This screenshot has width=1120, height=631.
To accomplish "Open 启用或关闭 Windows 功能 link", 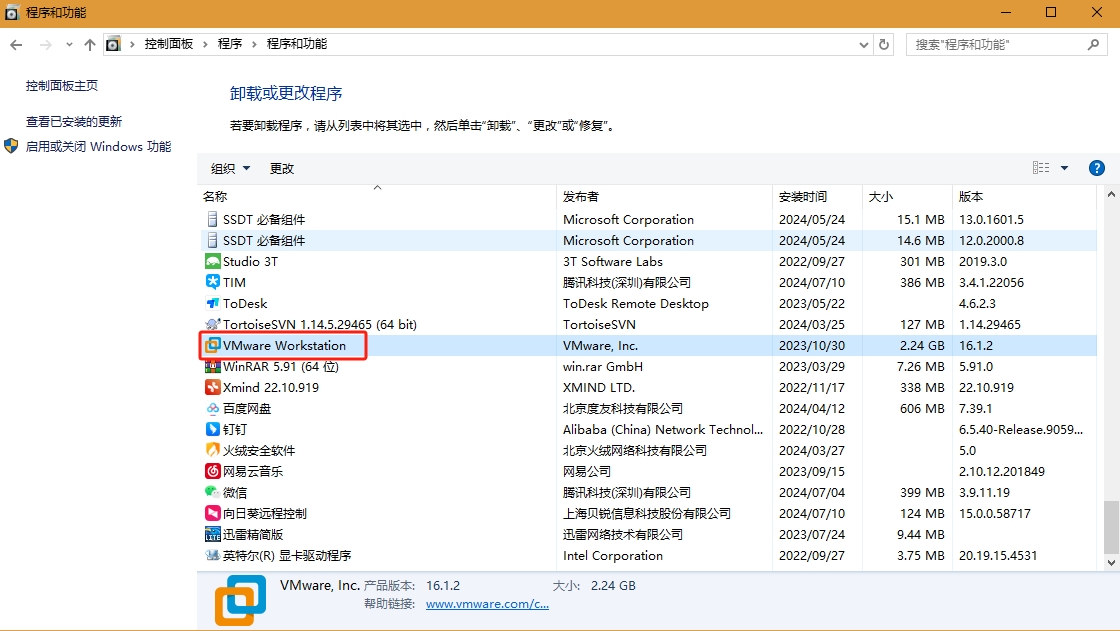I will point(99,146).
